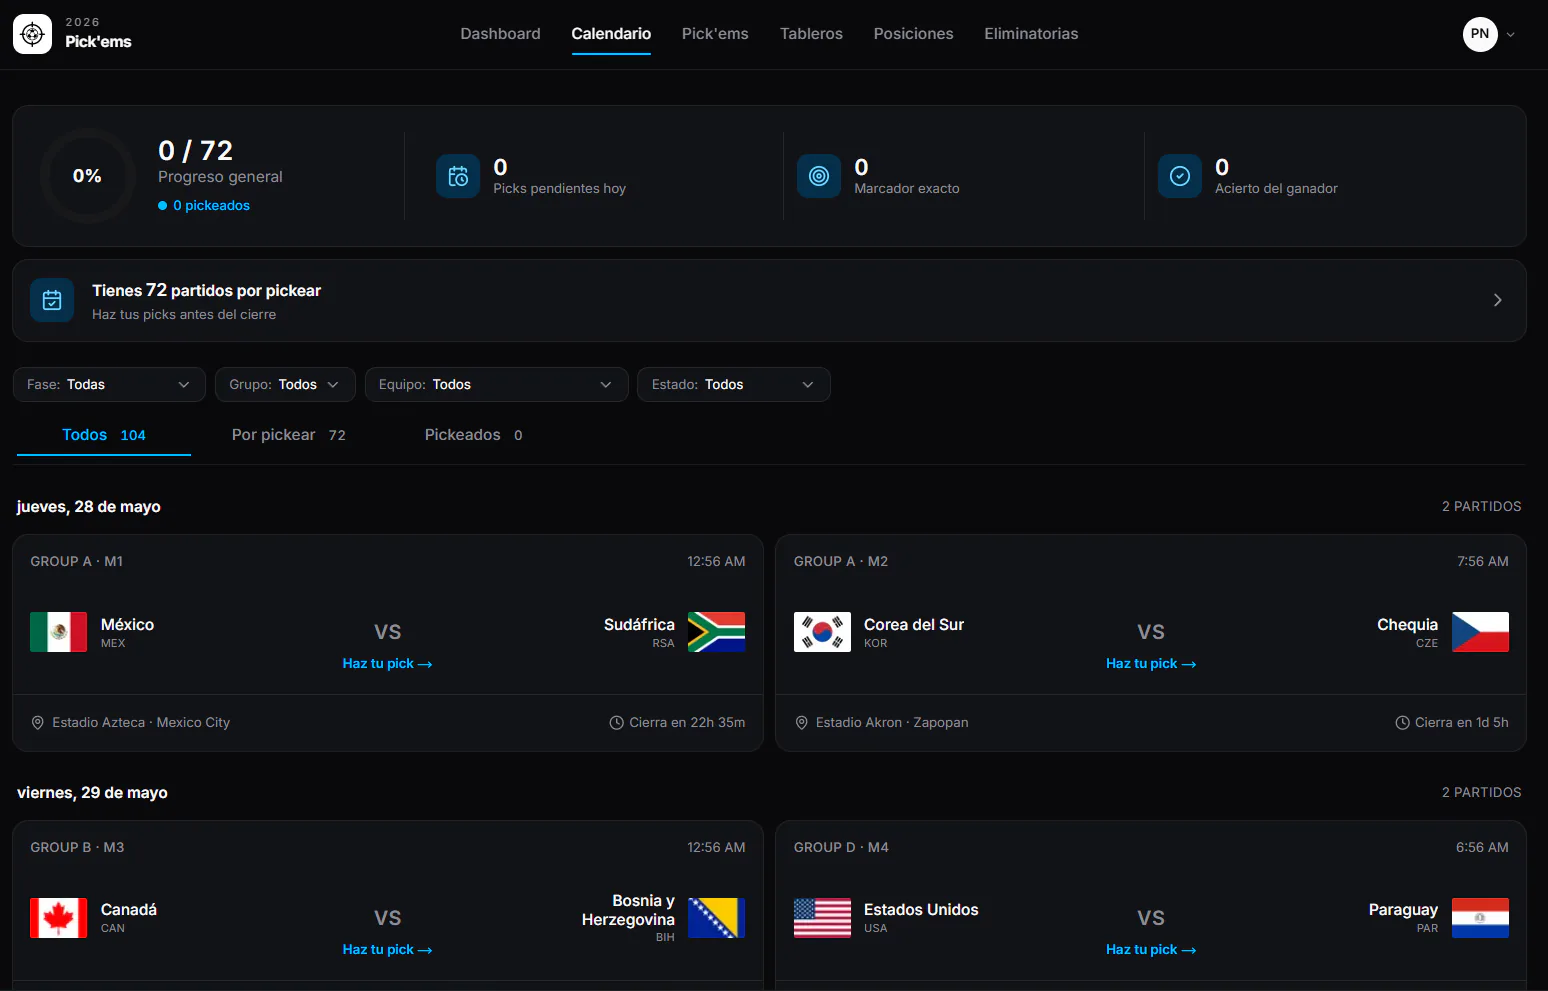Click the Progreso general label

(x=220, y=177)
